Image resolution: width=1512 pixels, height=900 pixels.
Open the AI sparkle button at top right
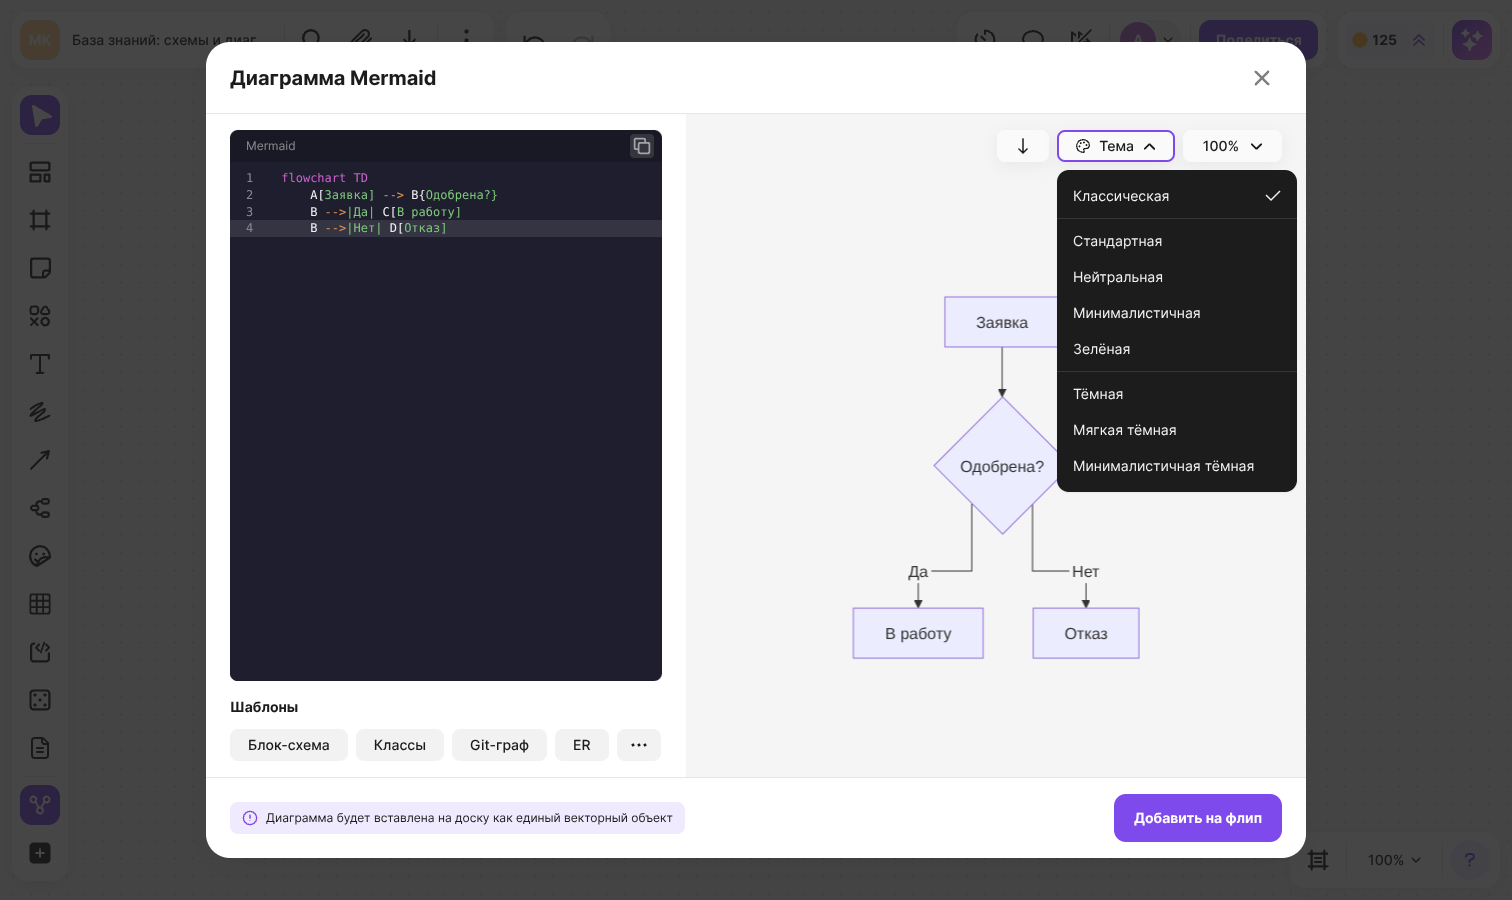click(x=1472, y=40)
